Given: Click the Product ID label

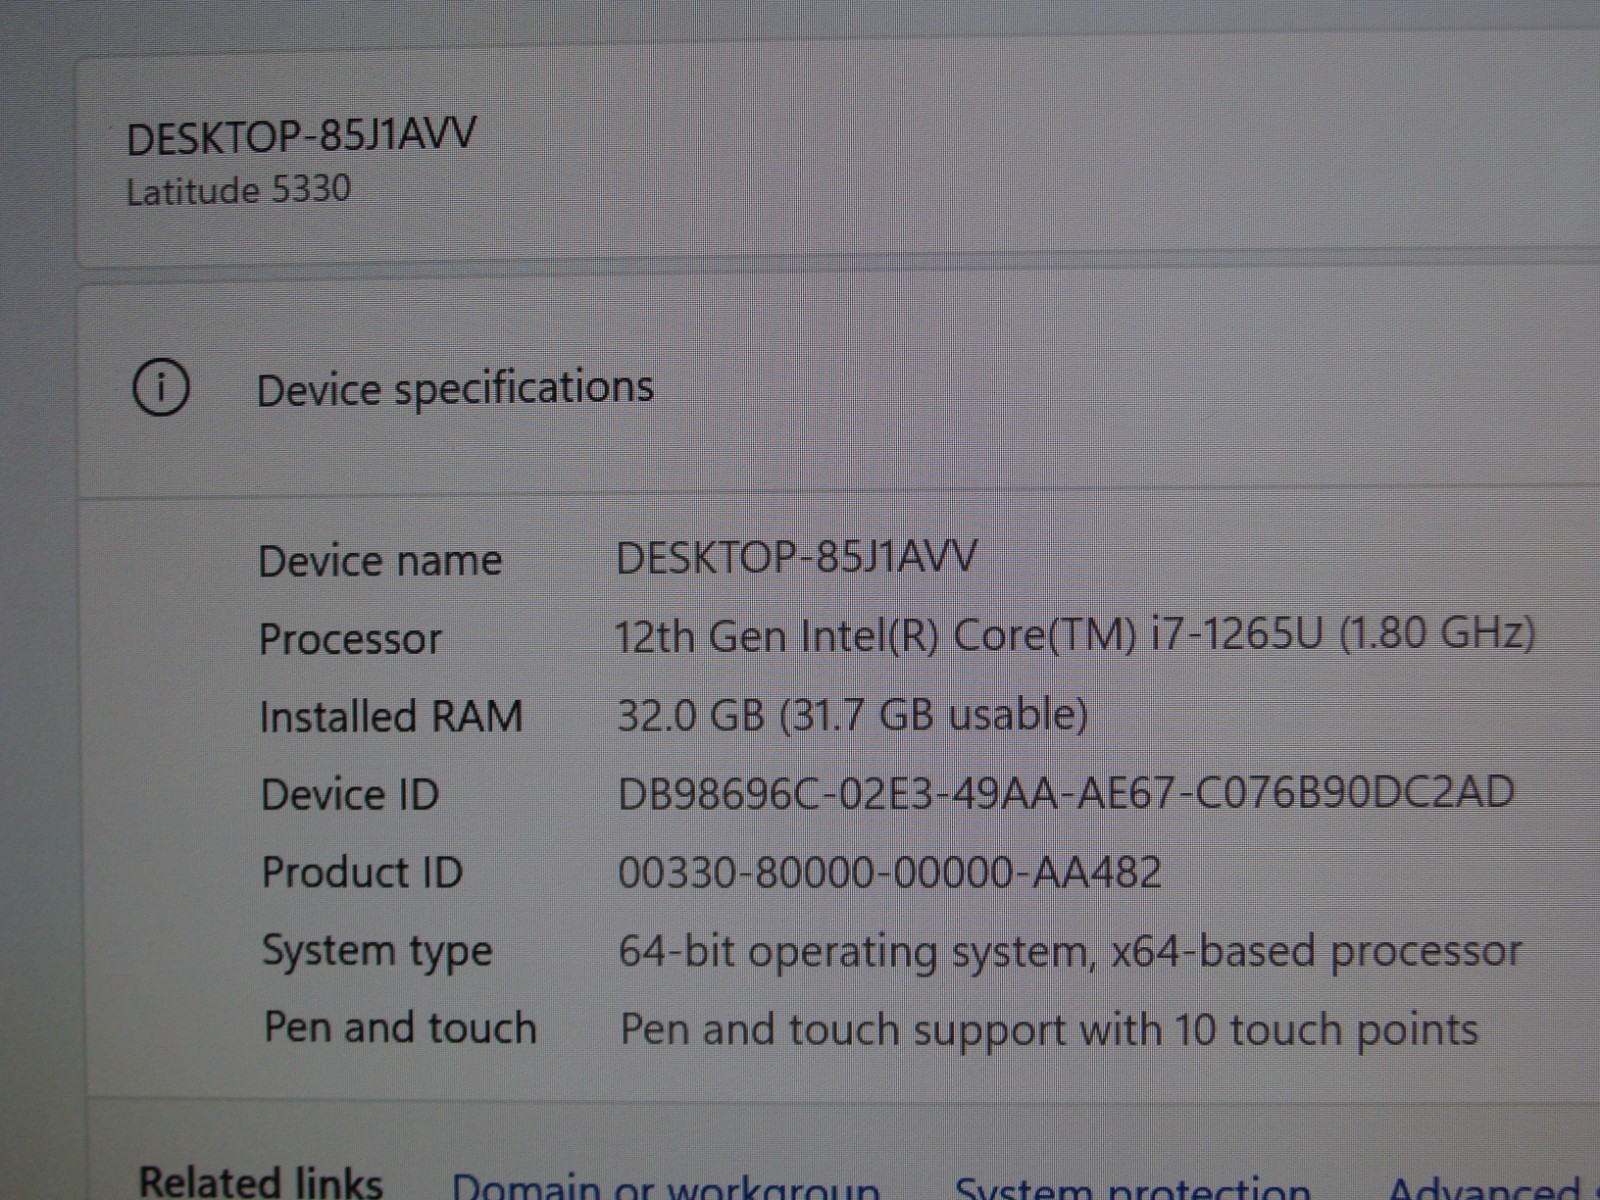Looking at the screenshot, I should [362, 873].
